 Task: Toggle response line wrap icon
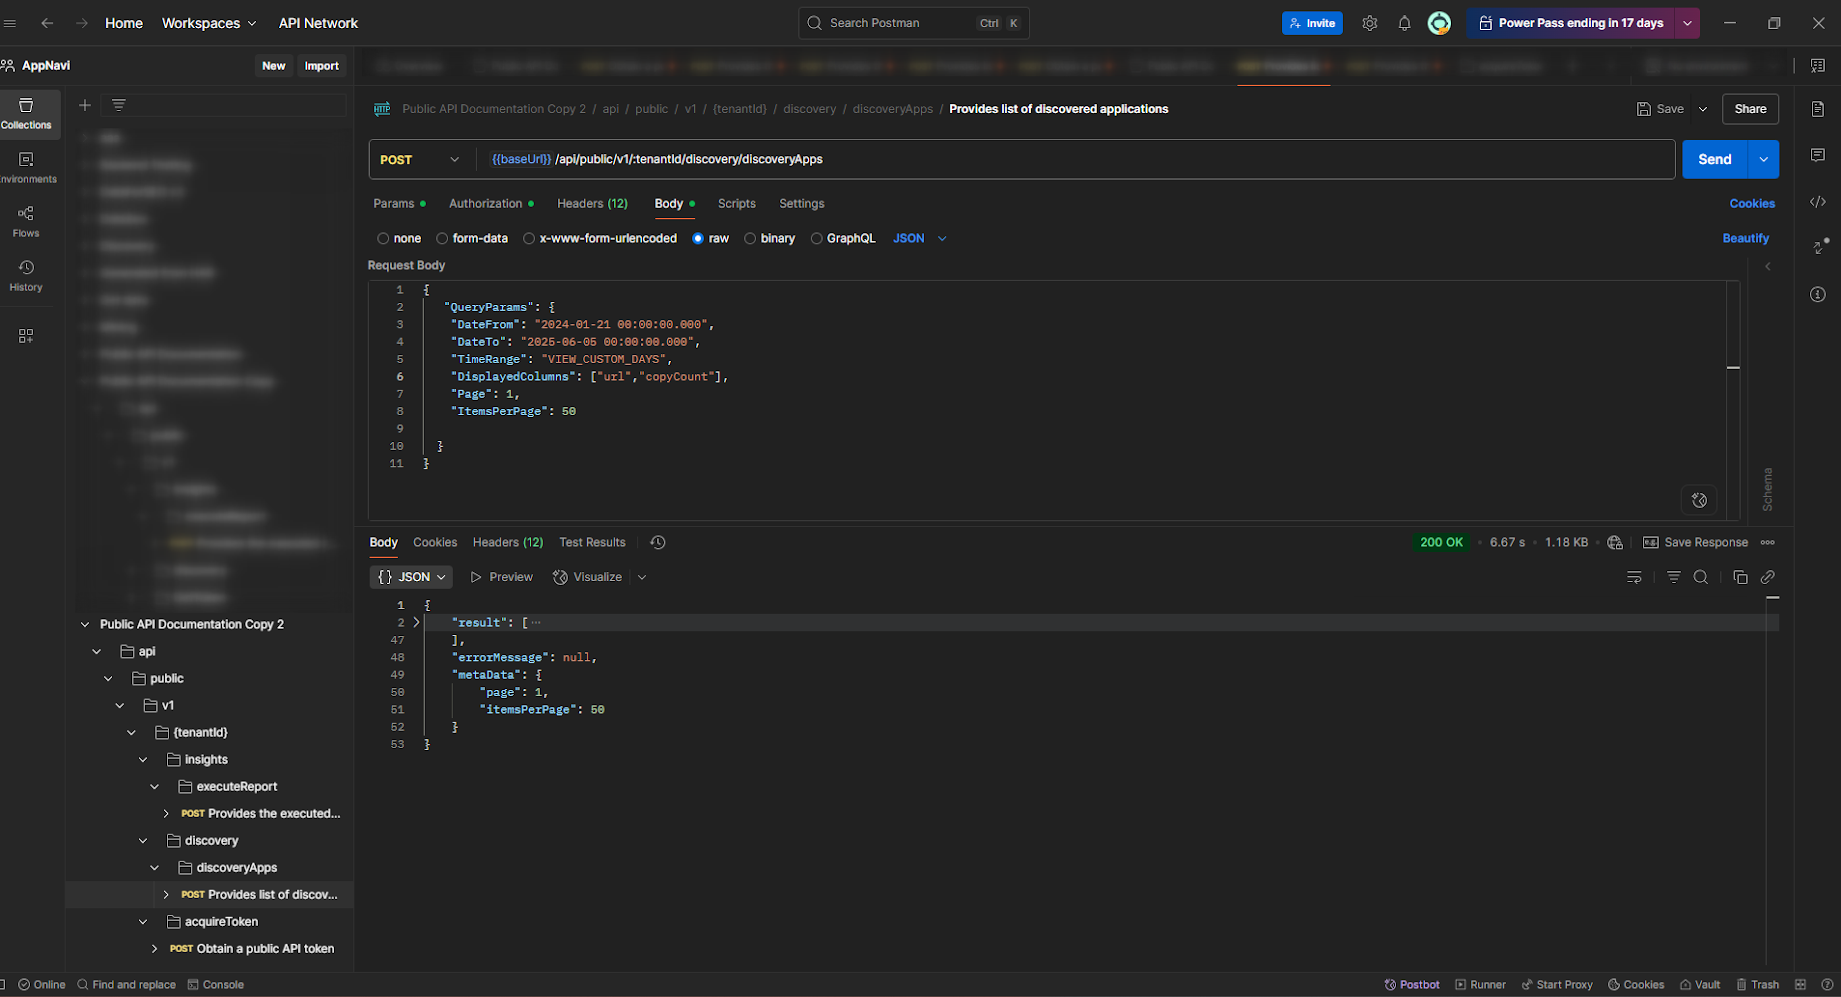point(1634,577)
